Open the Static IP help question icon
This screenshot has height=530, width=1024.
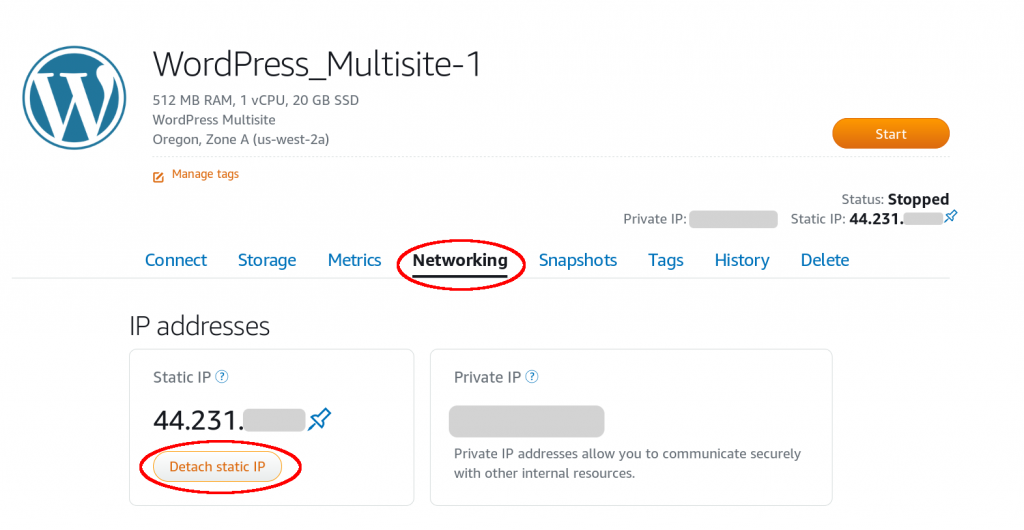point(222,377)
